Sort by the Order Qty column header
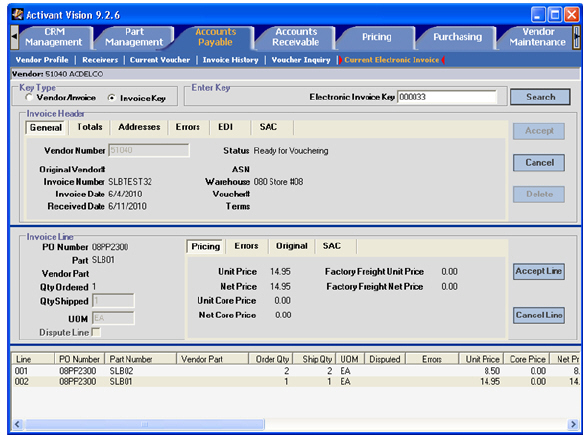The width and height of the screenshot is (587, 444). (271, 359)
